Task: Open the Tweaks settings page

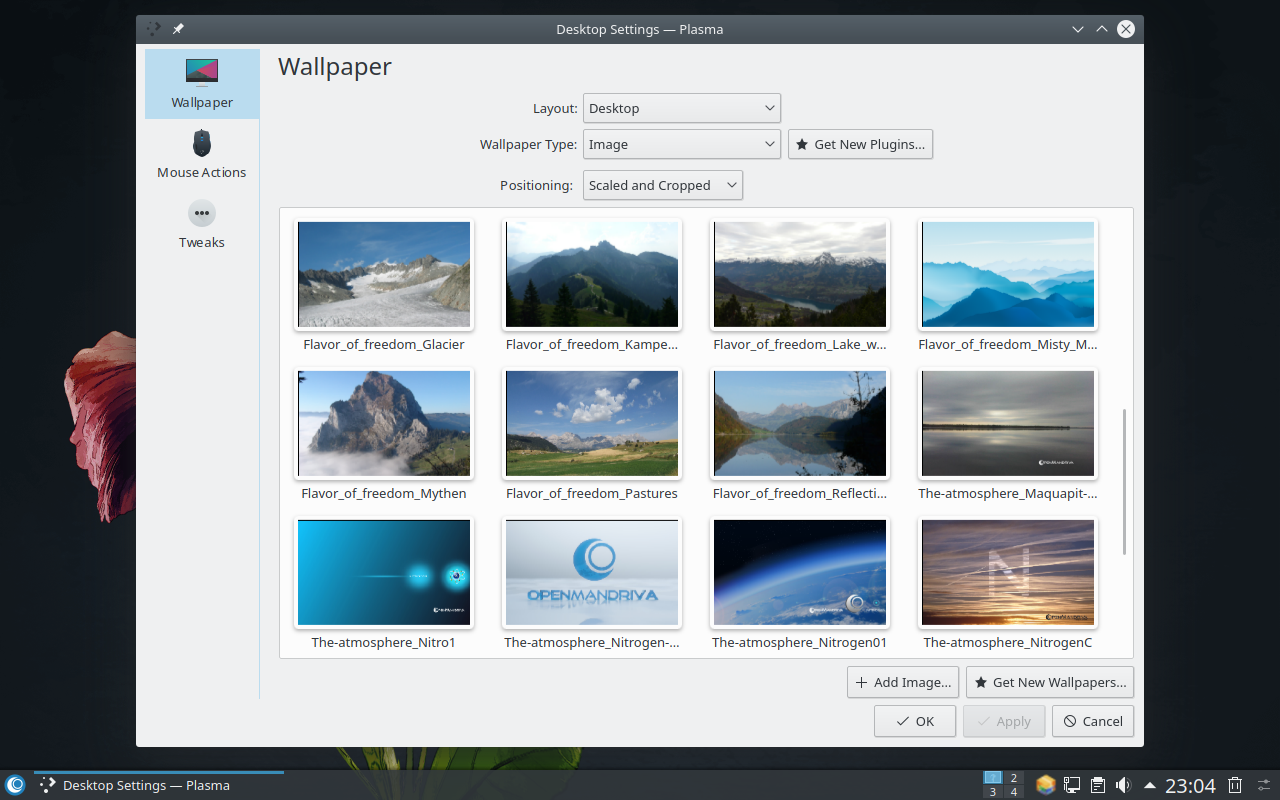Action: pyautogui.click(x=201, y=224)
